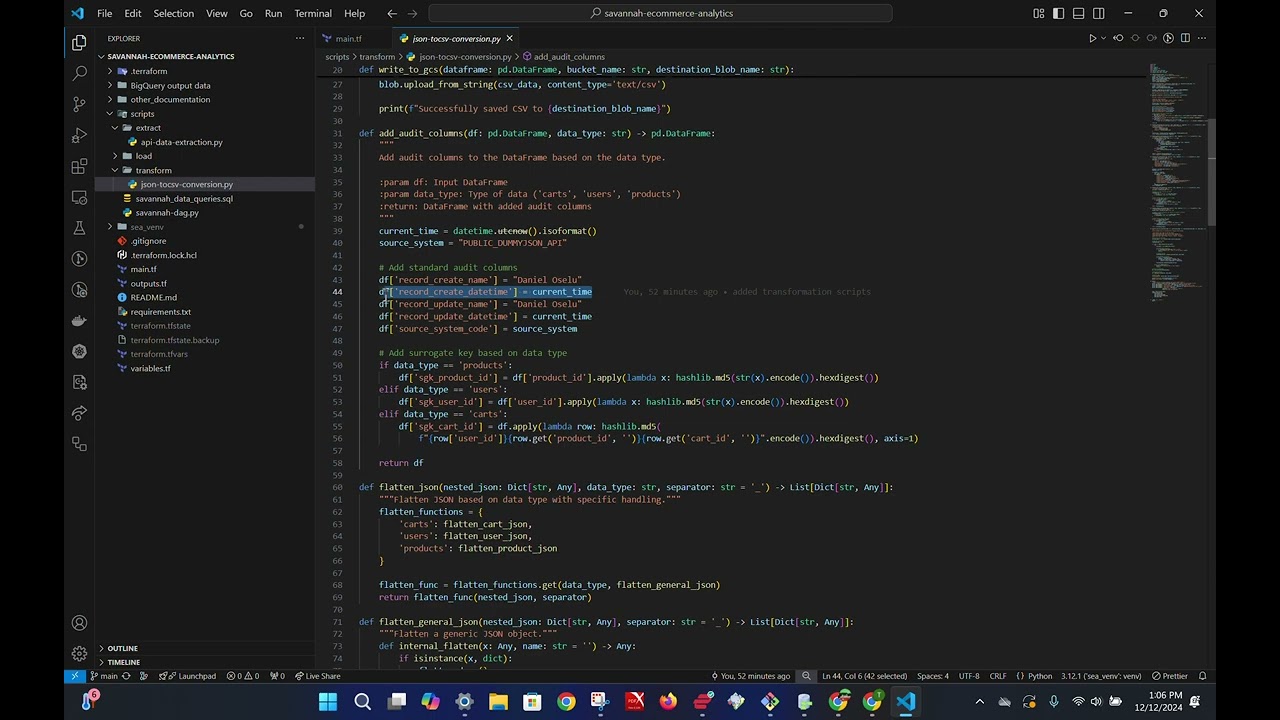1280x720 pixels.
Task: Open the Run and Debug view
Action: click(x=79, y=135)
